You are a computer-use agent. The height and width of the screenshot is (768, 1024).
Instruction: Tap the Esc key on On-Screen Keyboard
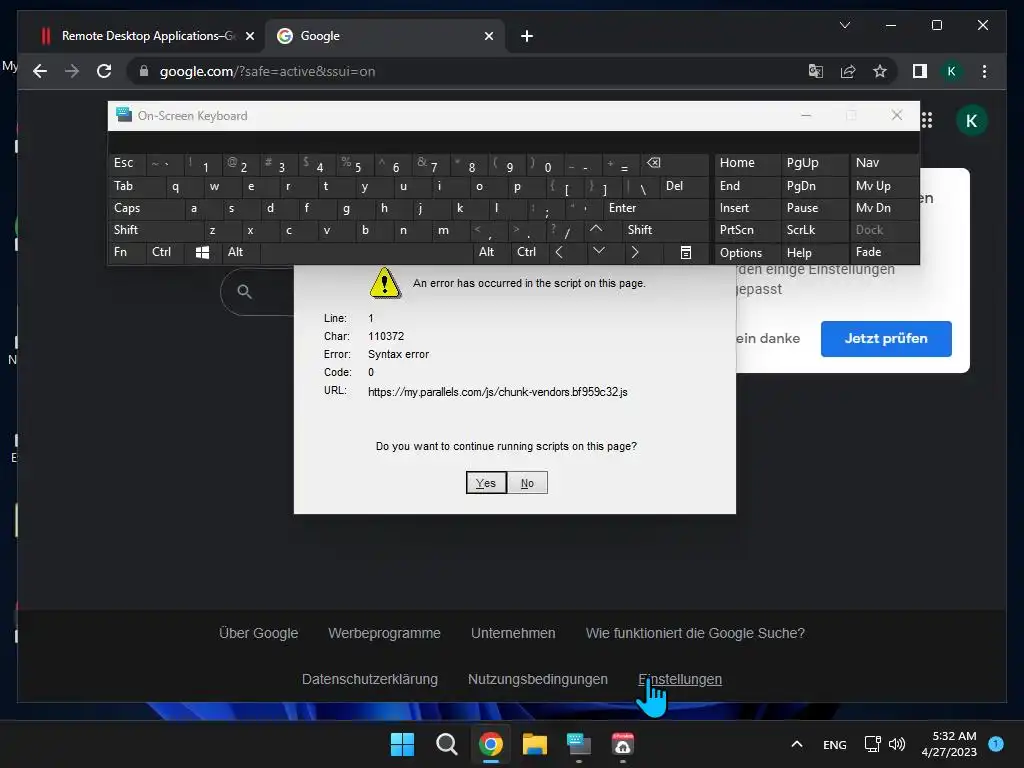pos(127,163)
